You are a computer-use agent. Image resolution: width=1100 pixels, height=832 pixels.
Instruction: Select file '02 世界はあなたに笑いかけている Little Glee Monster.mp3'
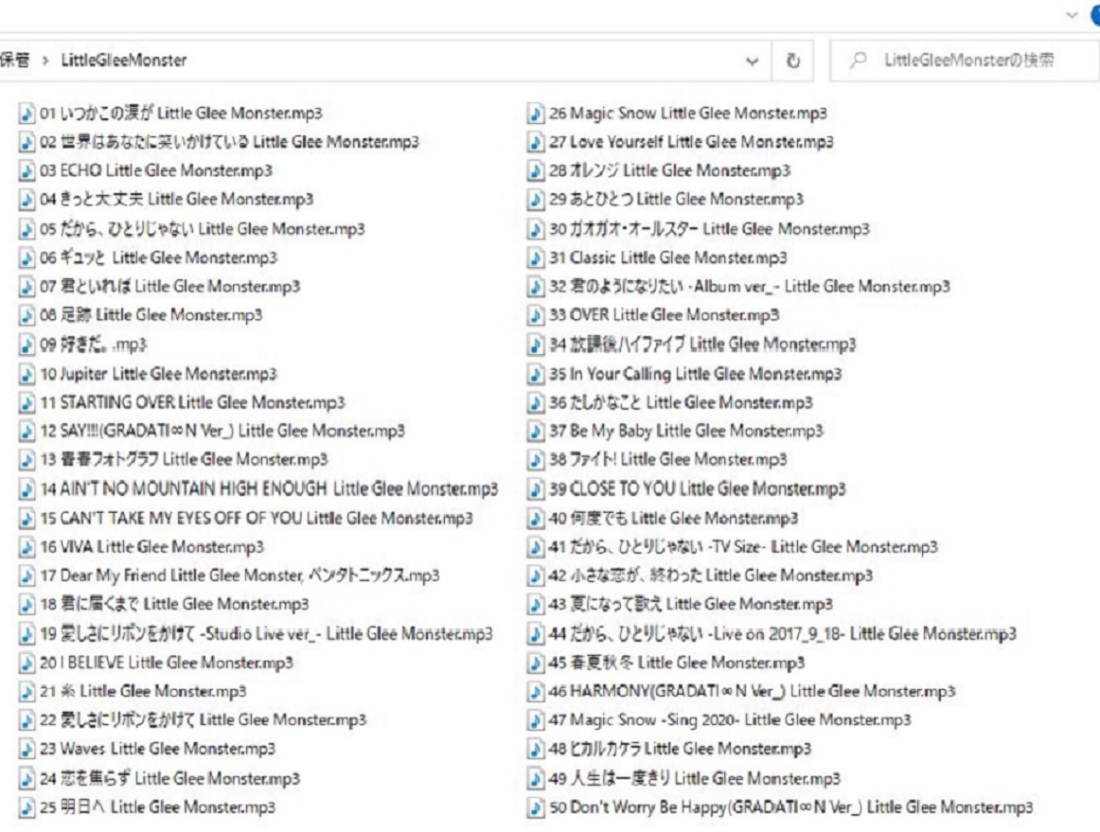[219, 142]
